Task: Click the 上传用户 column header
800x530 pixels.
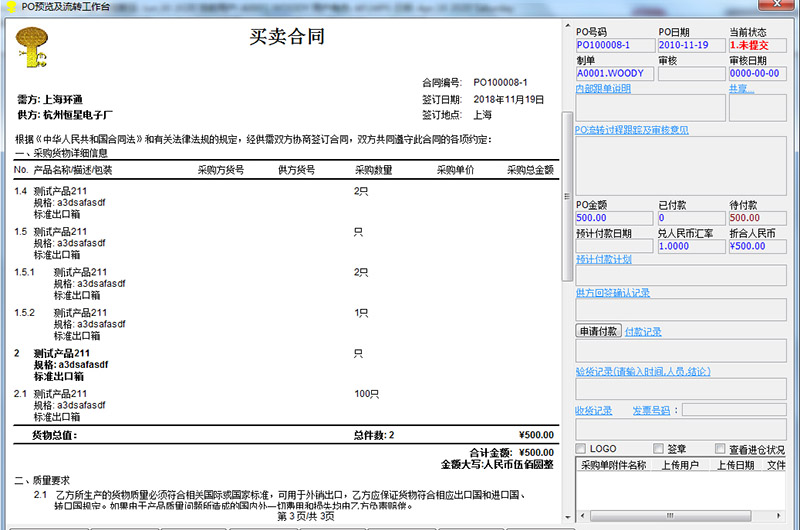Action: click(x=680, y=465)
